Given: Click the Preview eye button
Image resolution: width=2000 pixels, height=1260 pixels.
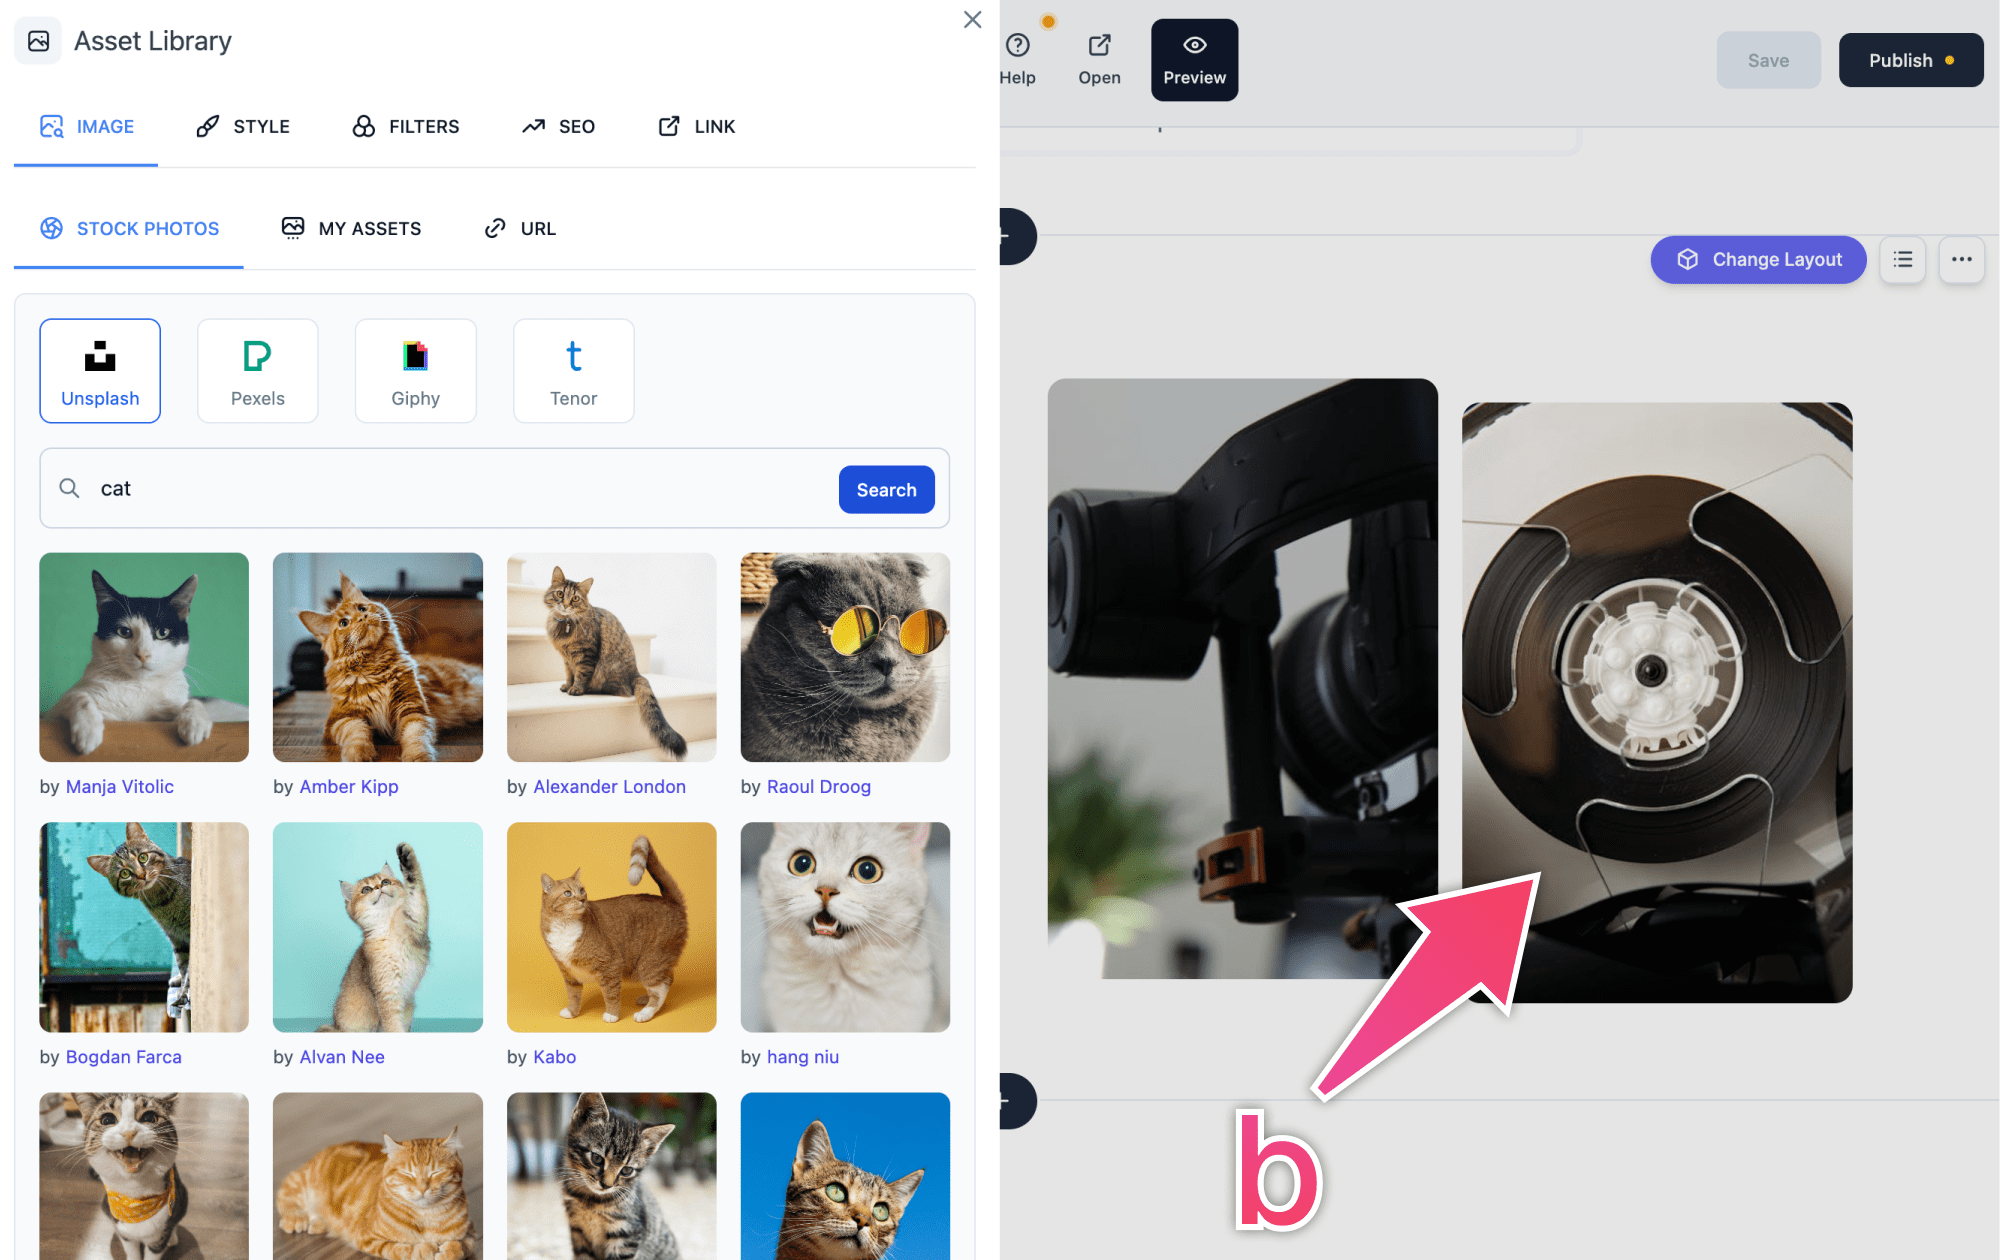Looking at the screenshot, I should [1194, 60].
